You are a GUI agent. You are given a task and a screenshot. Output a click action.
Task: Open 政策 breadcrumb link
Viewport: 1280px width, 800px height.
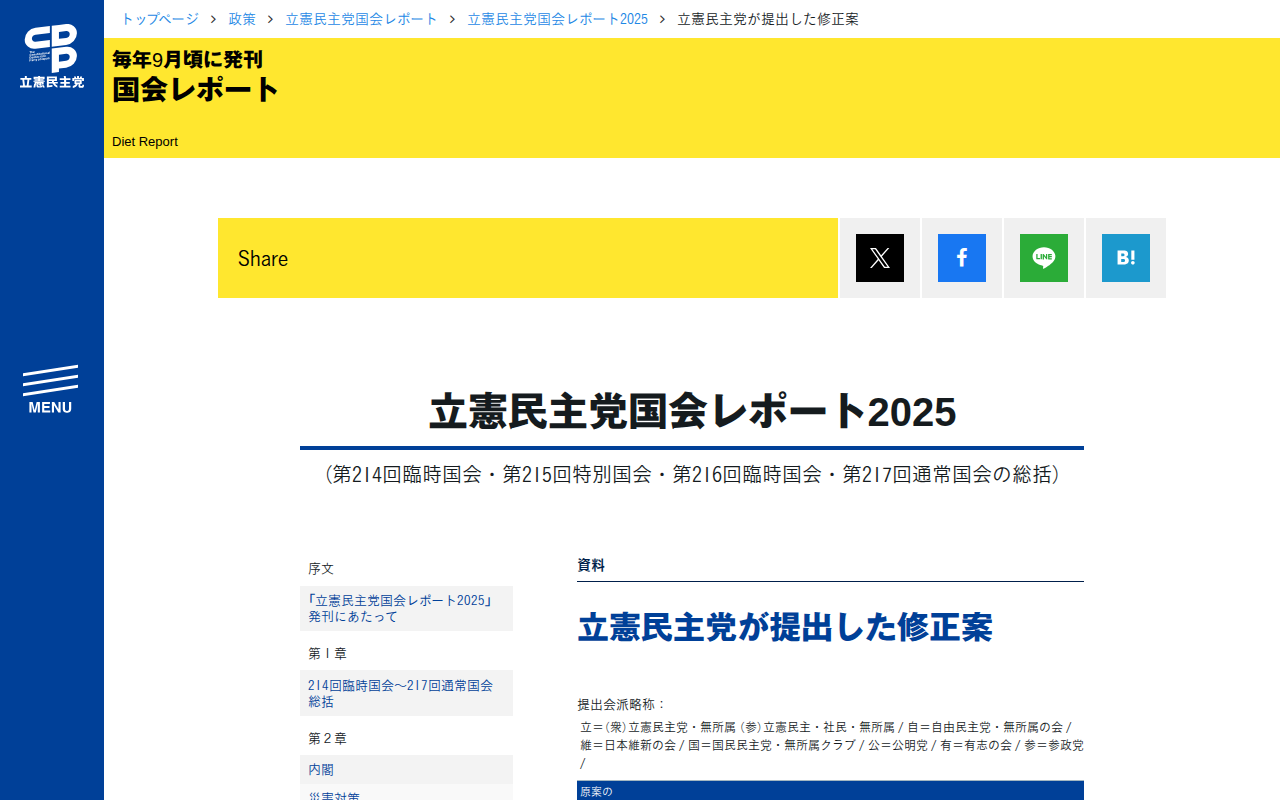point(242,19)
